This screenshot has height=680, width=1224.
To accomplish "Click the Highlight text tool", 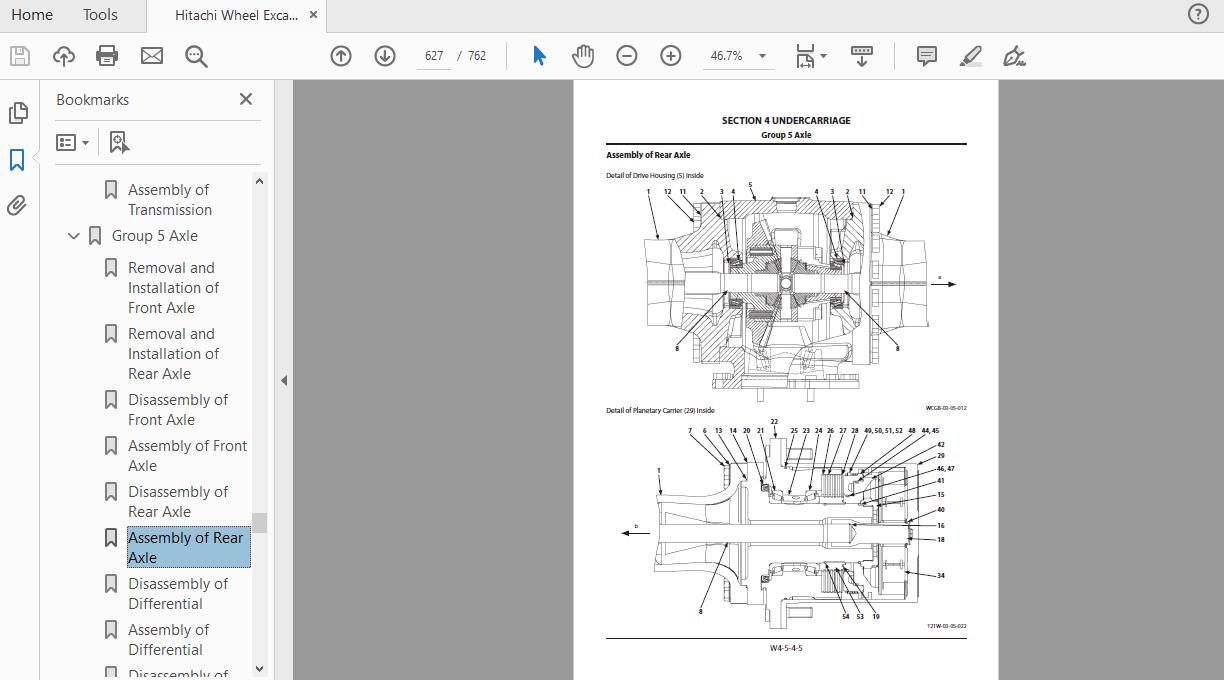I will 969,56.
